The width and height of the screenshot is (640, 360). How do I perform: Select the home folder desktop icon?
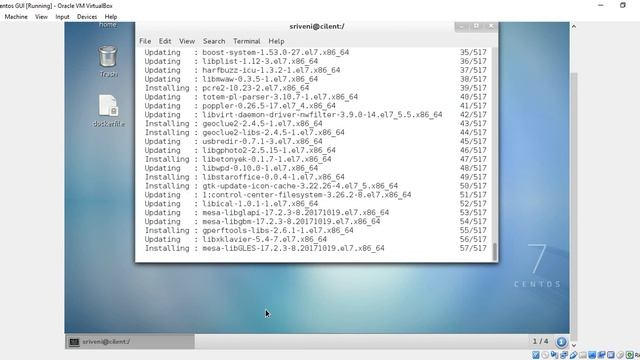(x=108, y=25)
